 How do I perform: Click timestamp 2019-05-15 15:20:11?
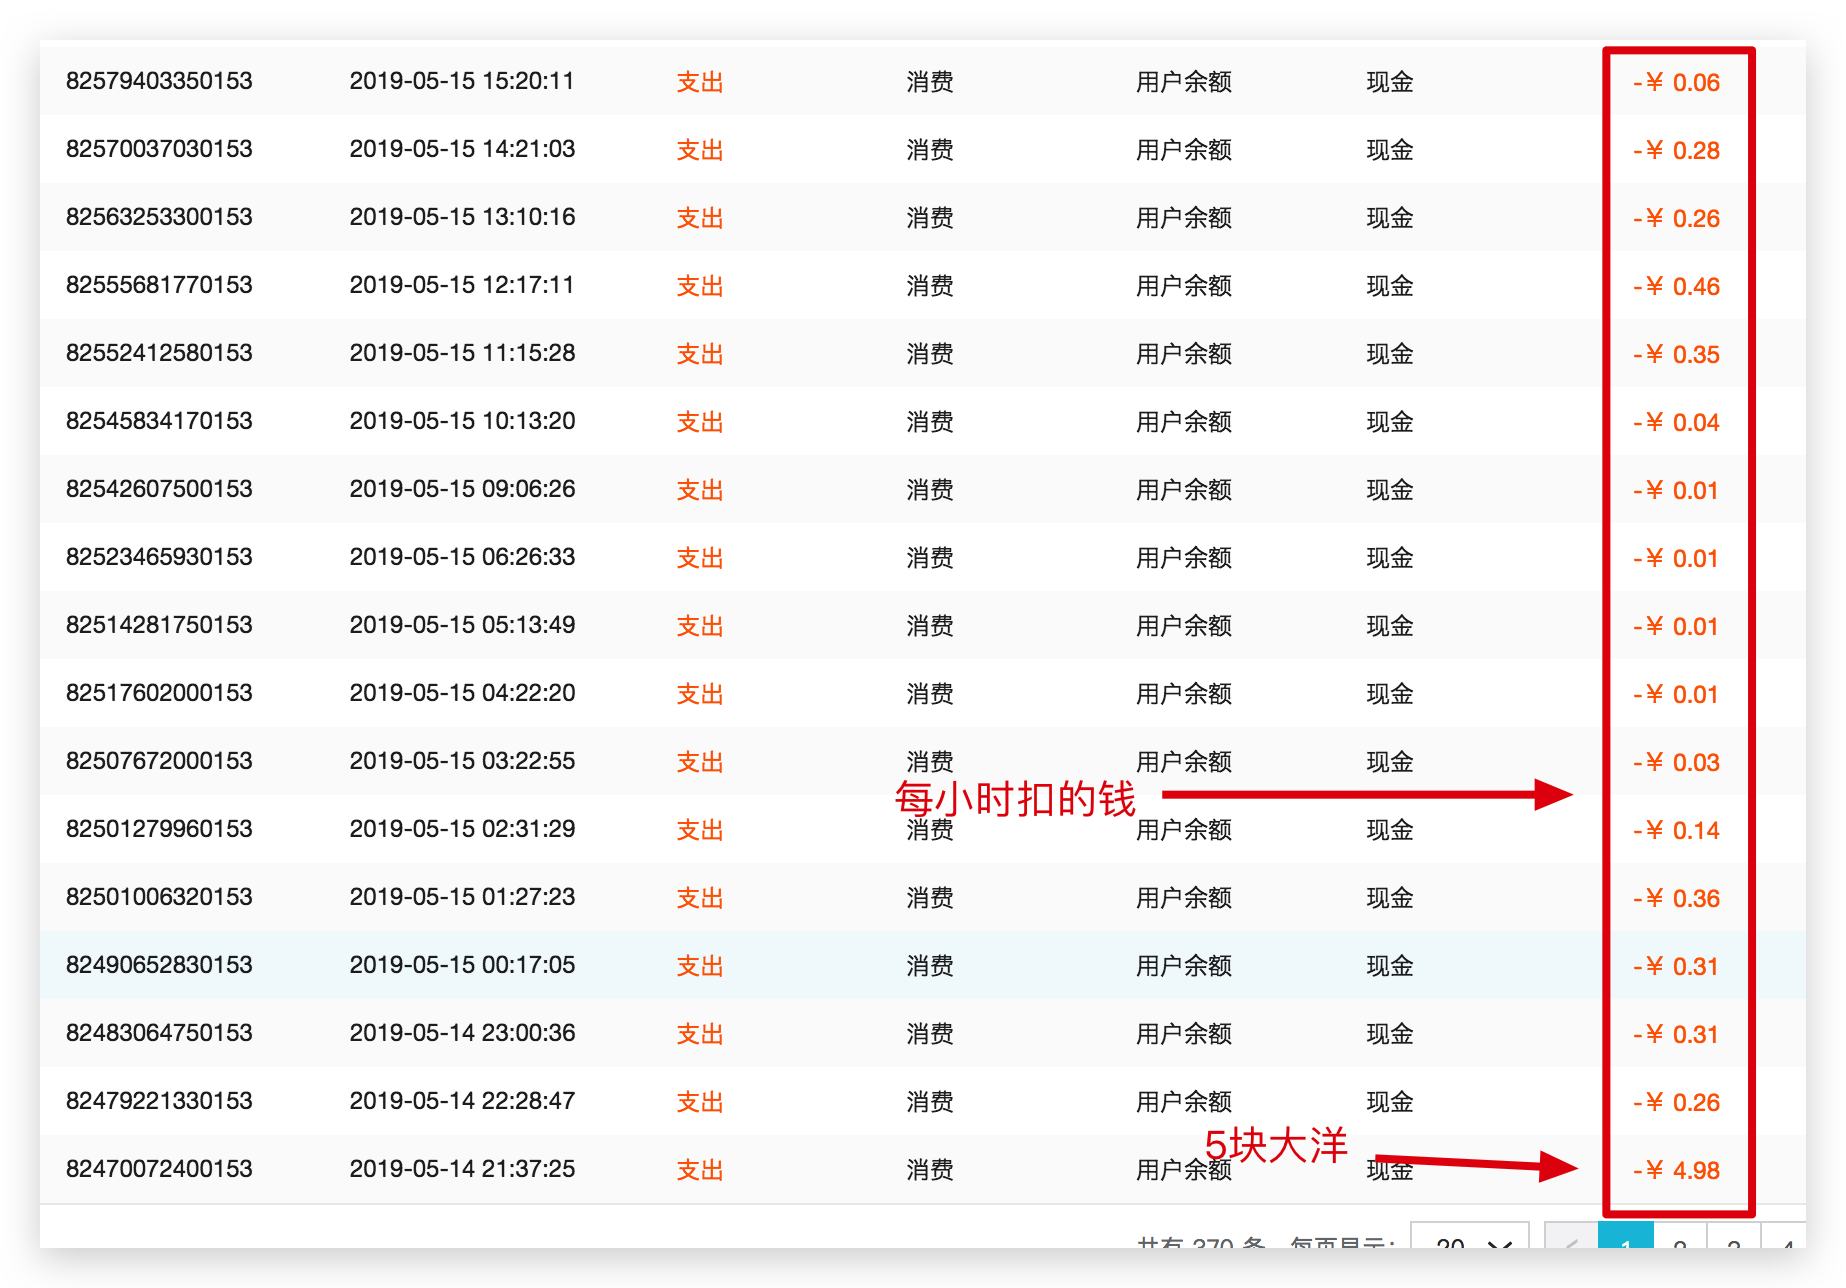click(x=462, y=81)
